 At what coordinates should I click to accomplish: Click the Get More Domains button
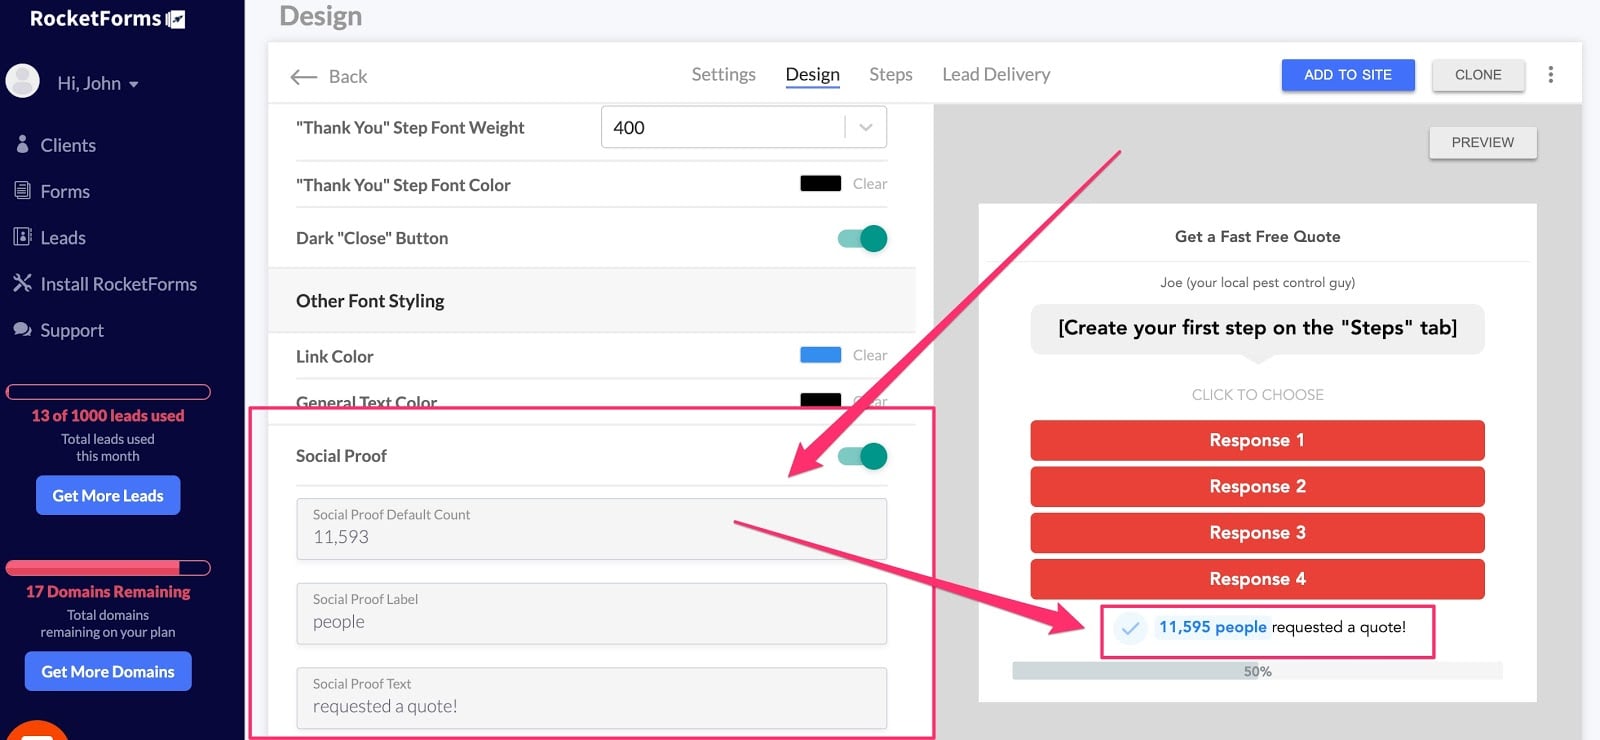[x=108, y=671]
